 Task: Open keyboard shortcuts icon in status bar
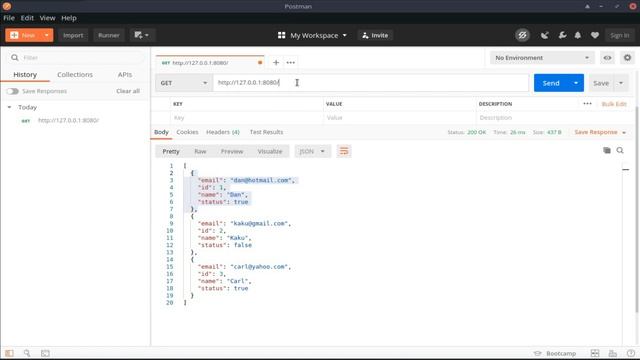click(612, 353)
